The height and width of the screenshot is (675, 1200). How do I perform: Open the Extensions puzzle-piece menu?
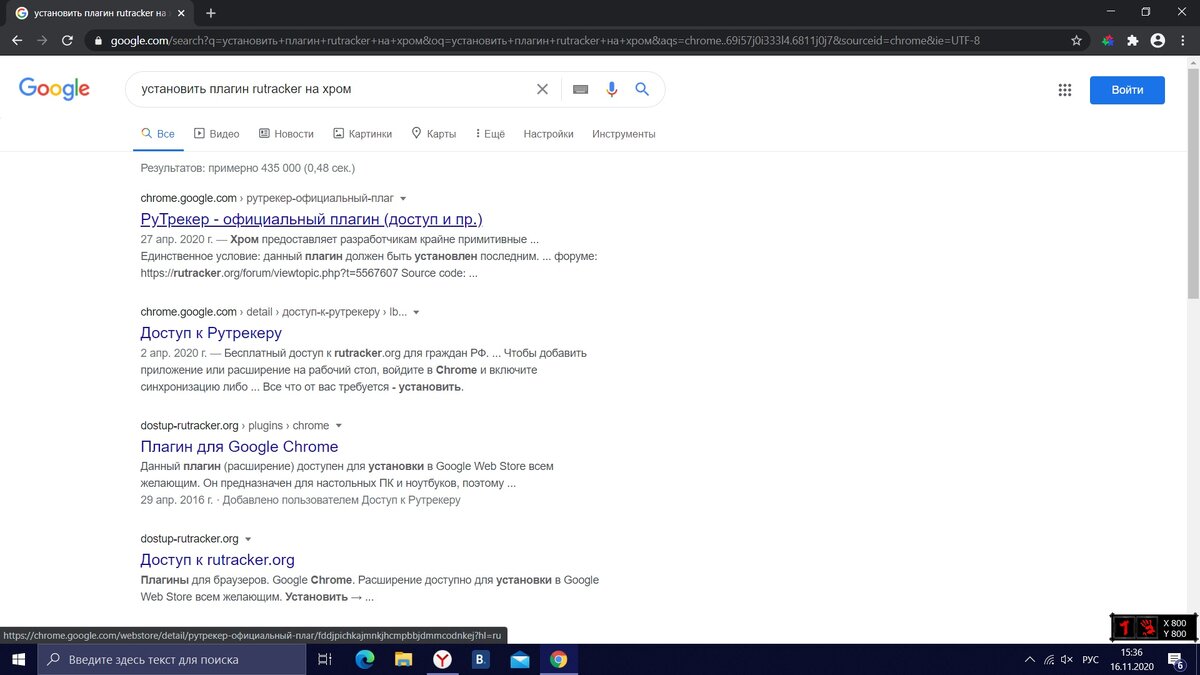(1132, 41)
